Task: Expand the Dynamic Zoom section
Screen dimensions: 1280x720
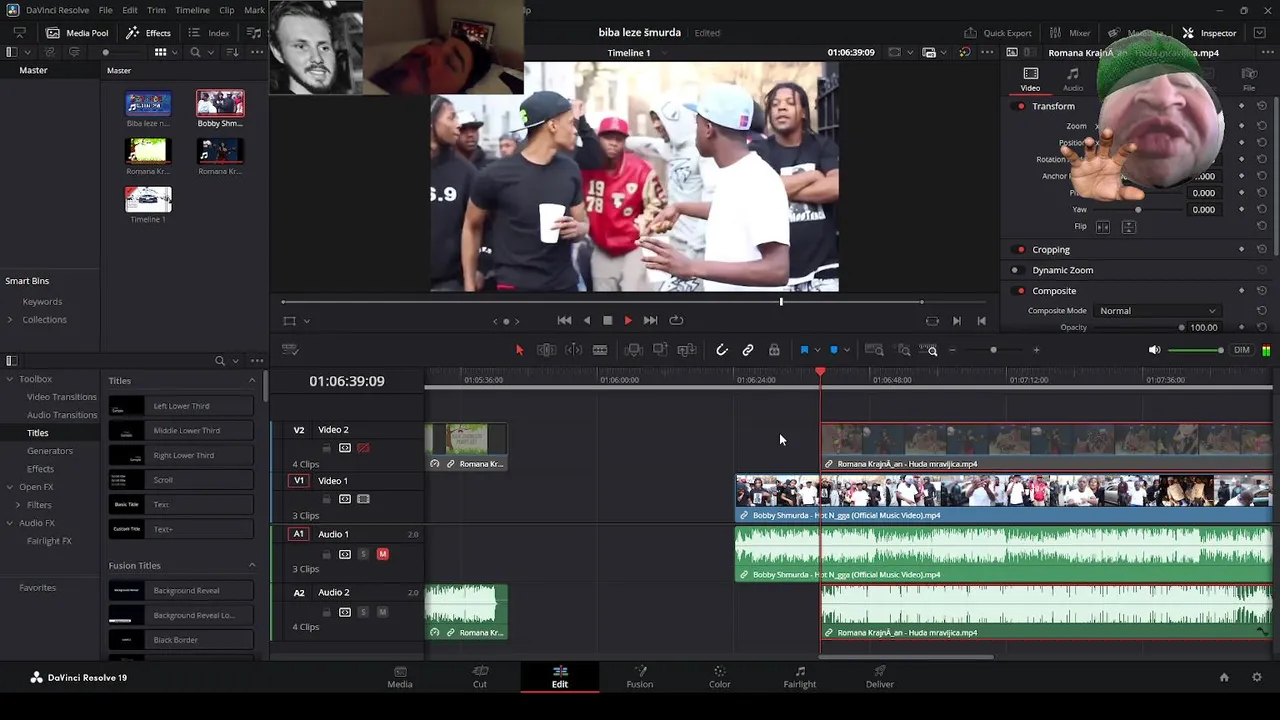Action: click(1062, 270)
